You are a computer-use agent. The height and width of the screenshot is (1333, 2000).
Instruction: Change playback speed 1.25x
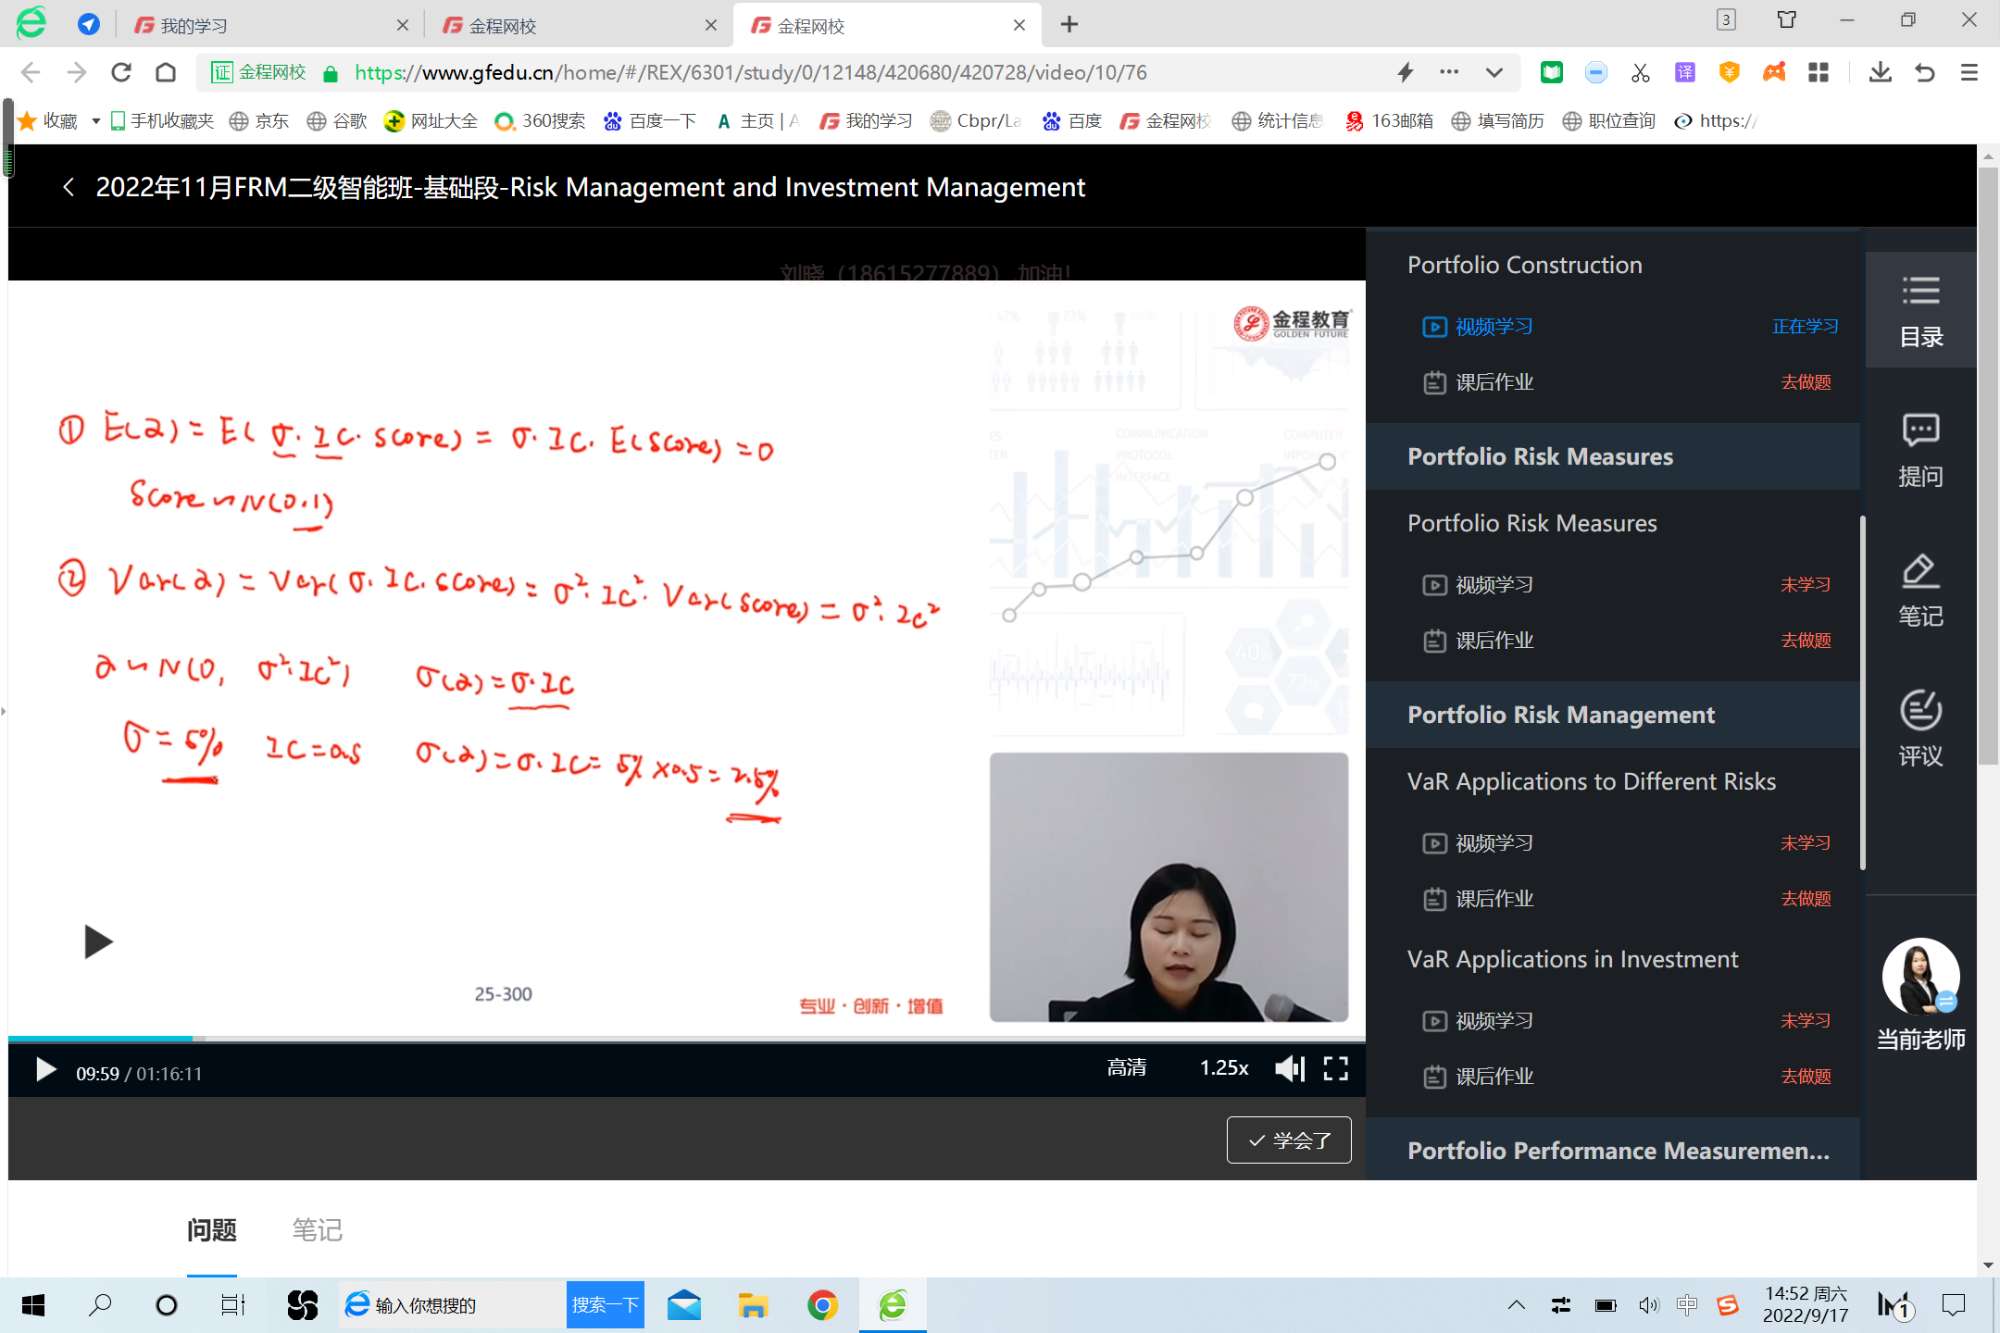pos(1224,1068)
